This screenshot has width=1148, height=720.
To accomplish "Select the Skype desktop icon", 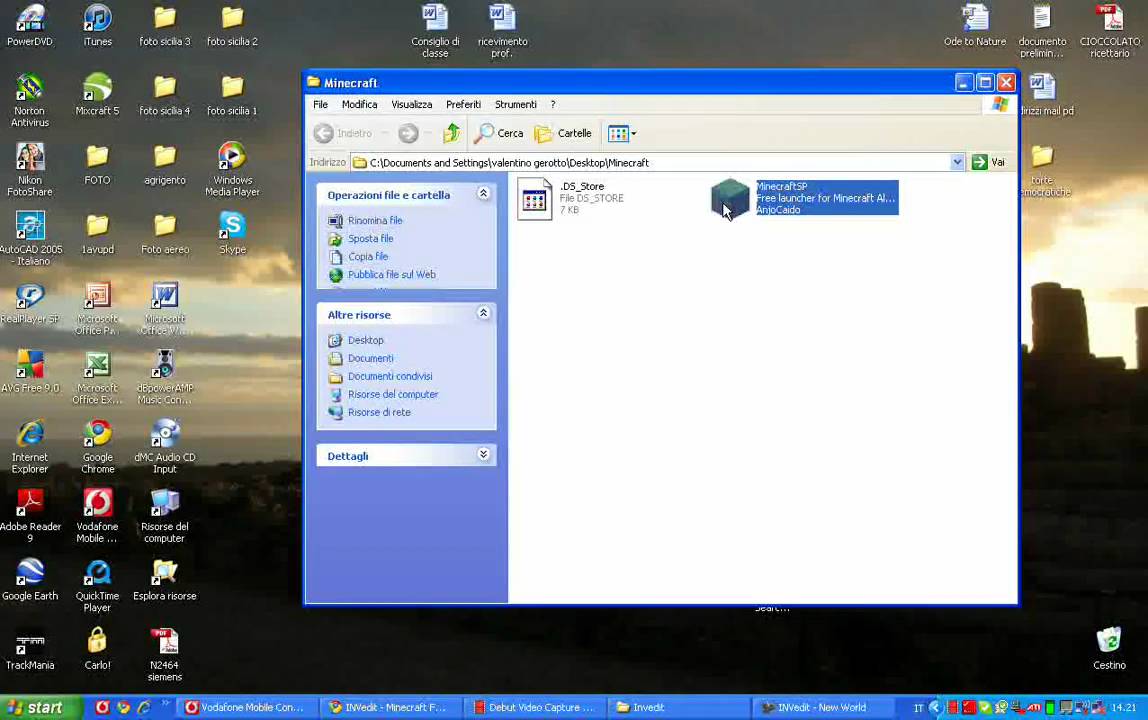I will click(232, 233).
